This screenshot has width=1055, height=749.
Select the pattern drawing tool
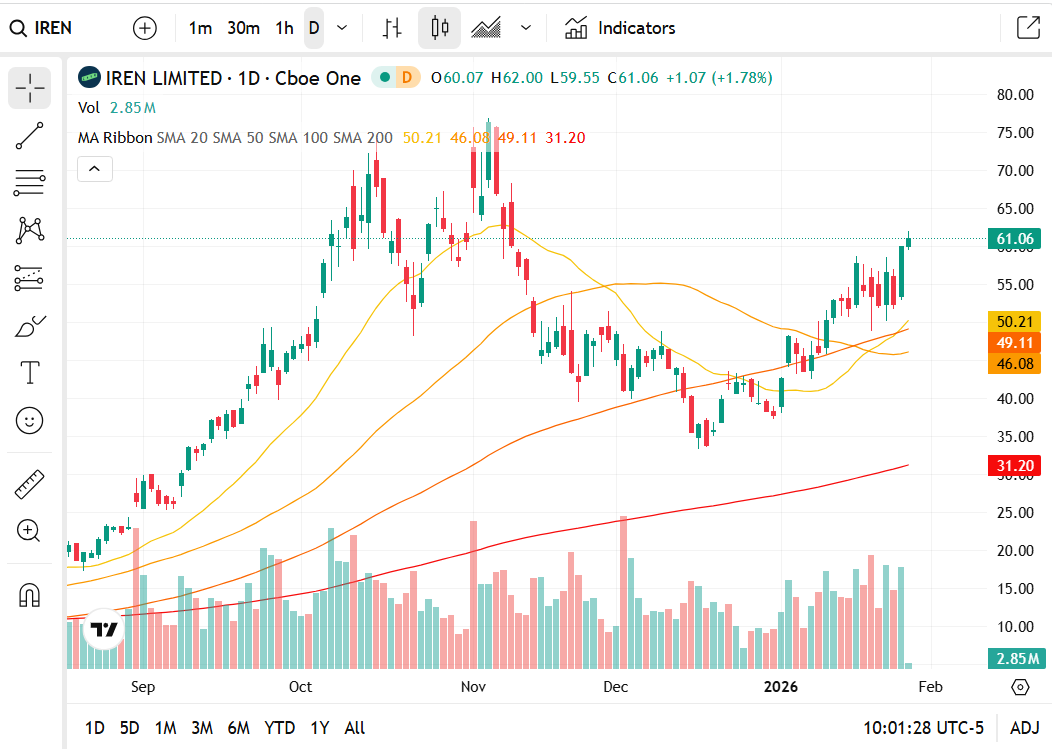[x=30, y=230]
